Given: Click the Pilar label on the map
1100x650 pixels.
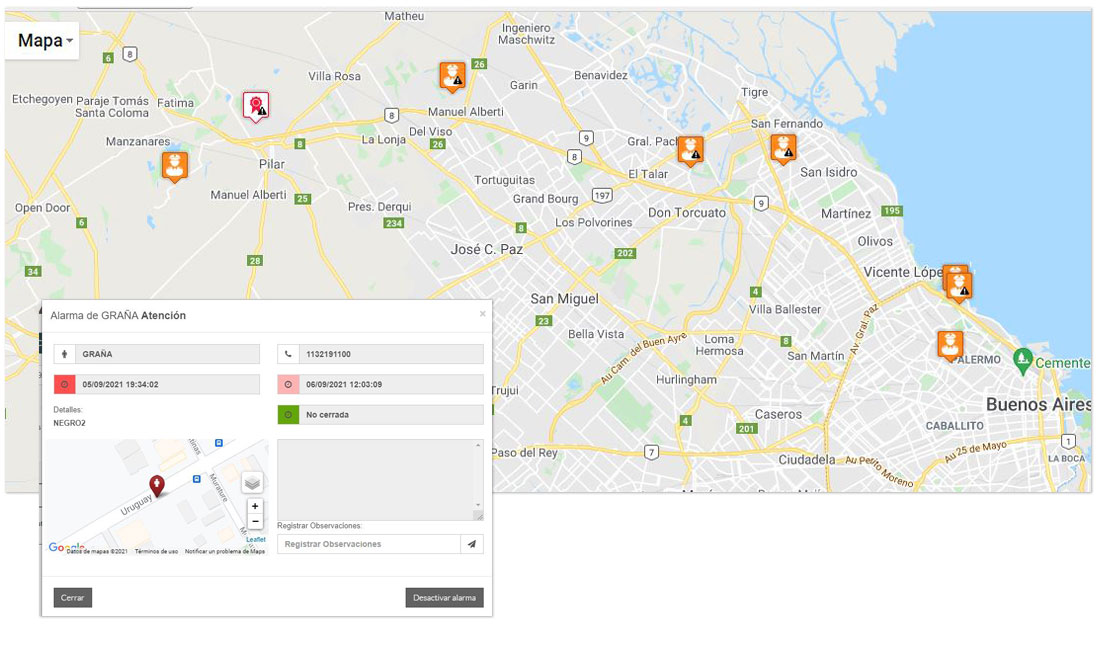Looking at the screenshot, I should click(x=272, y=164).
